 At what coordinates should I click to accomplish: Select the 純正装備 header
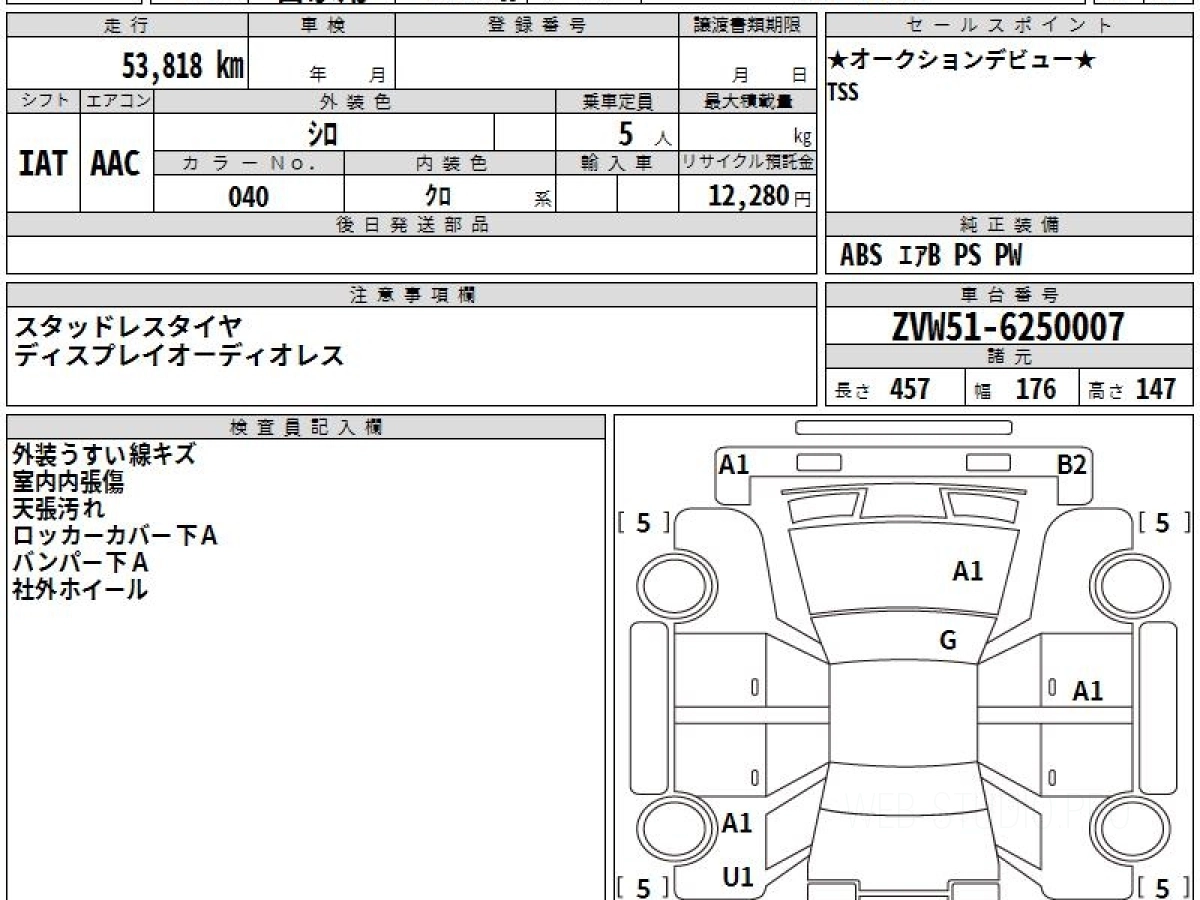[1010, 225]
